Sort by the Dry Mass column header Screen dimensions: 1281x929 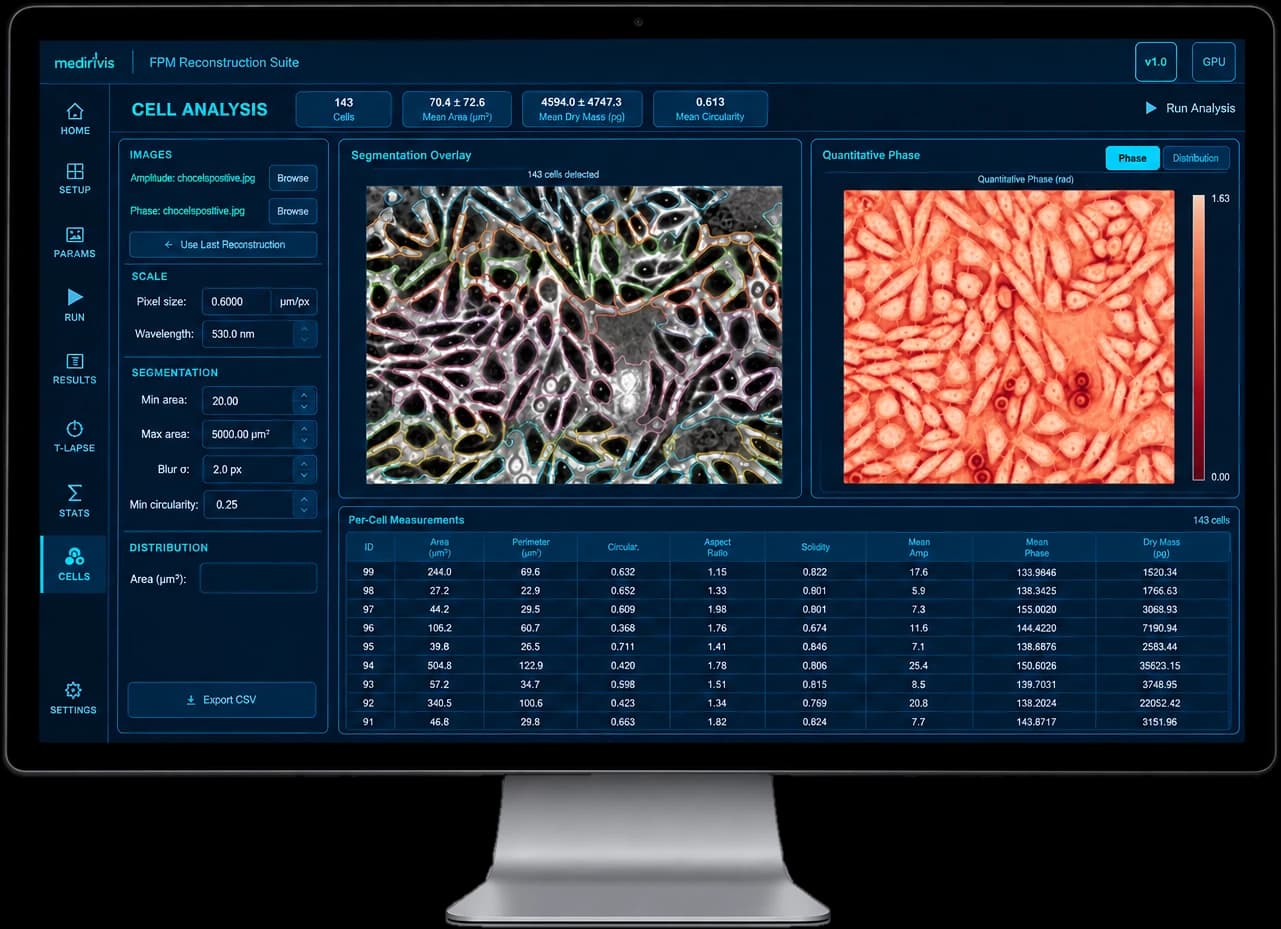coord(1161,547)
